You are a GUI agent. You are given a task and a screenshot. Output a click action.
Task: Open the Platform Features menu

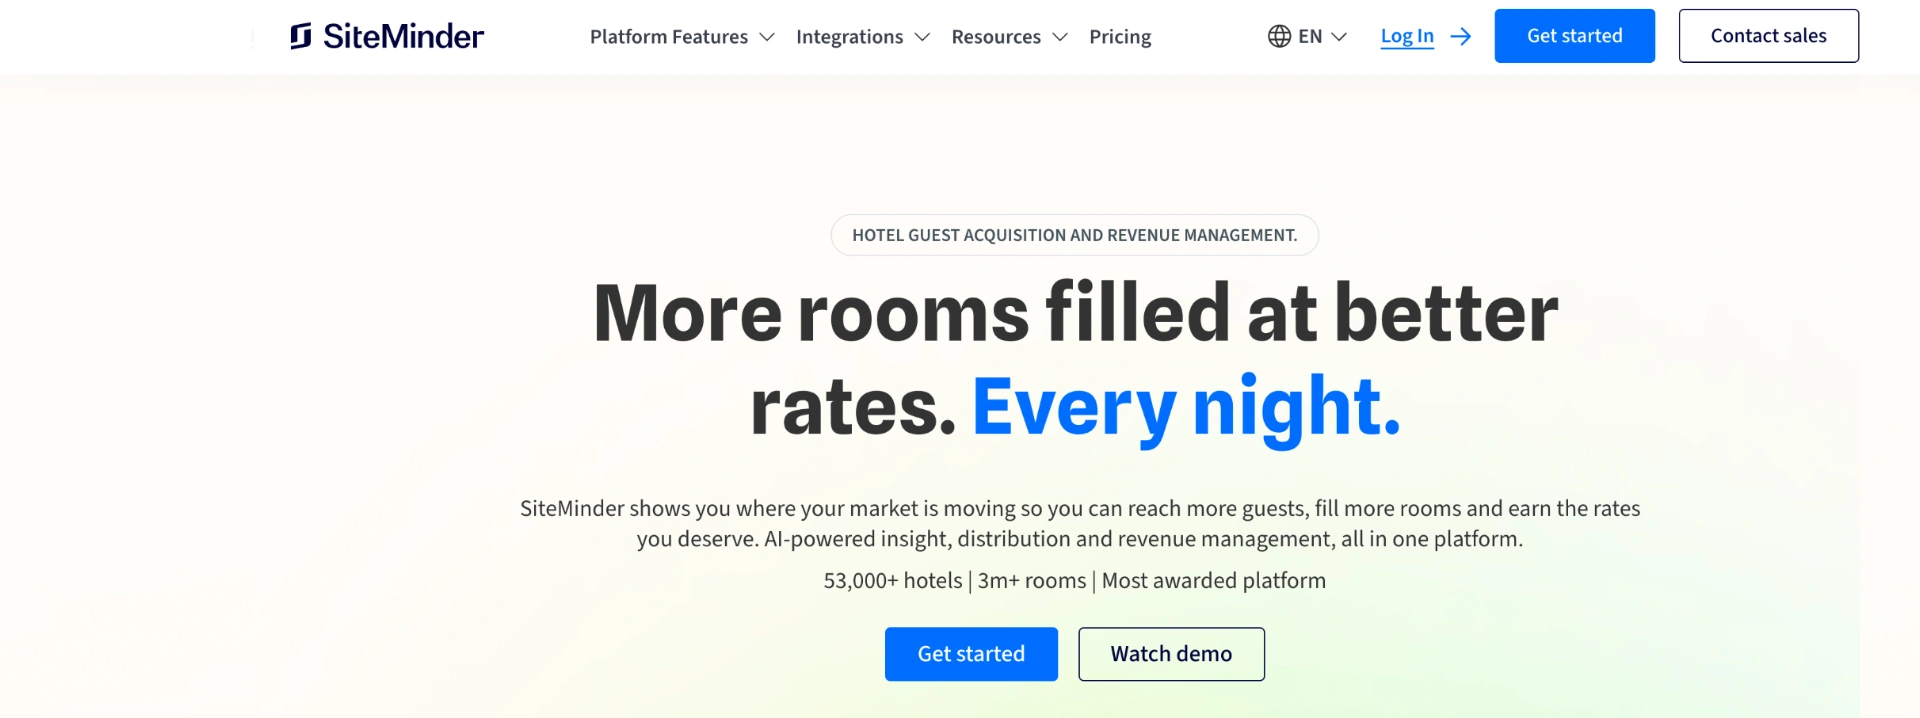pos(669,37)
